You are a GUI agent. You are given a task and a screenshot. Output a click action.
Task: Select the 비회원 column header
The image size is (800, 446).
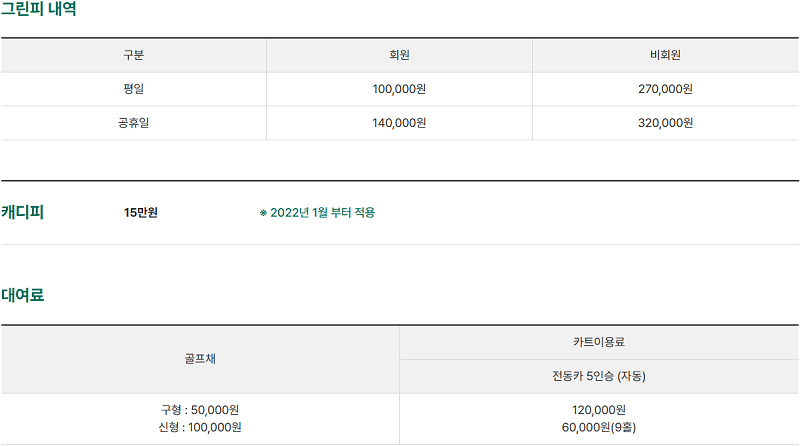(665, 55)
